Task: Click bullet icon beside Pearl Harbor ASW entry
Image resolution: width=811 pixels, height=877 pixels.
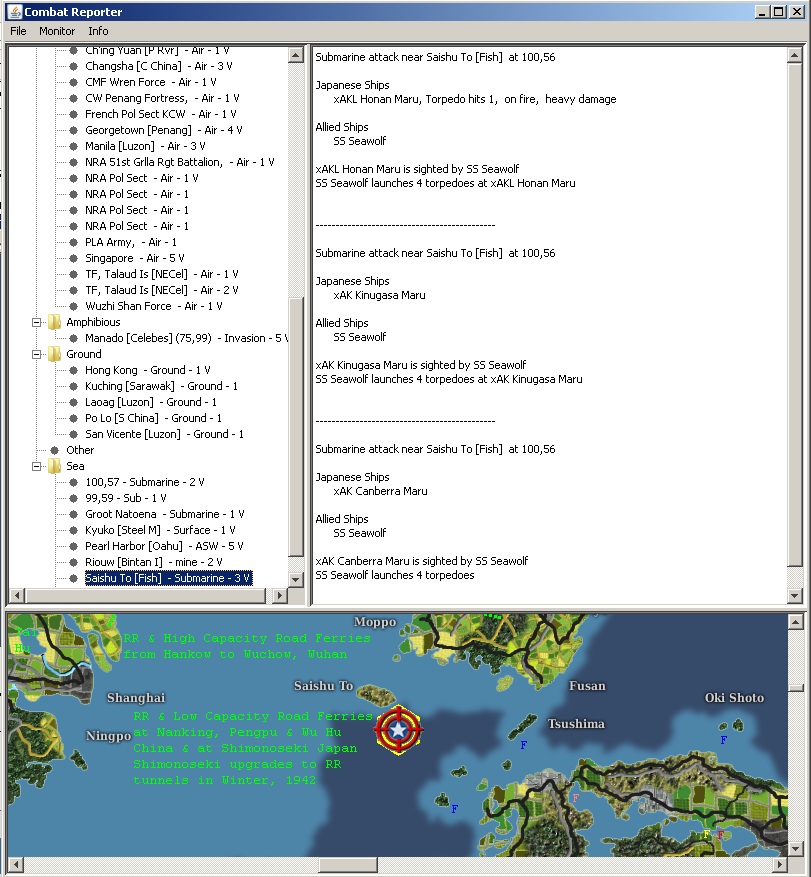Action: [73, 546]
